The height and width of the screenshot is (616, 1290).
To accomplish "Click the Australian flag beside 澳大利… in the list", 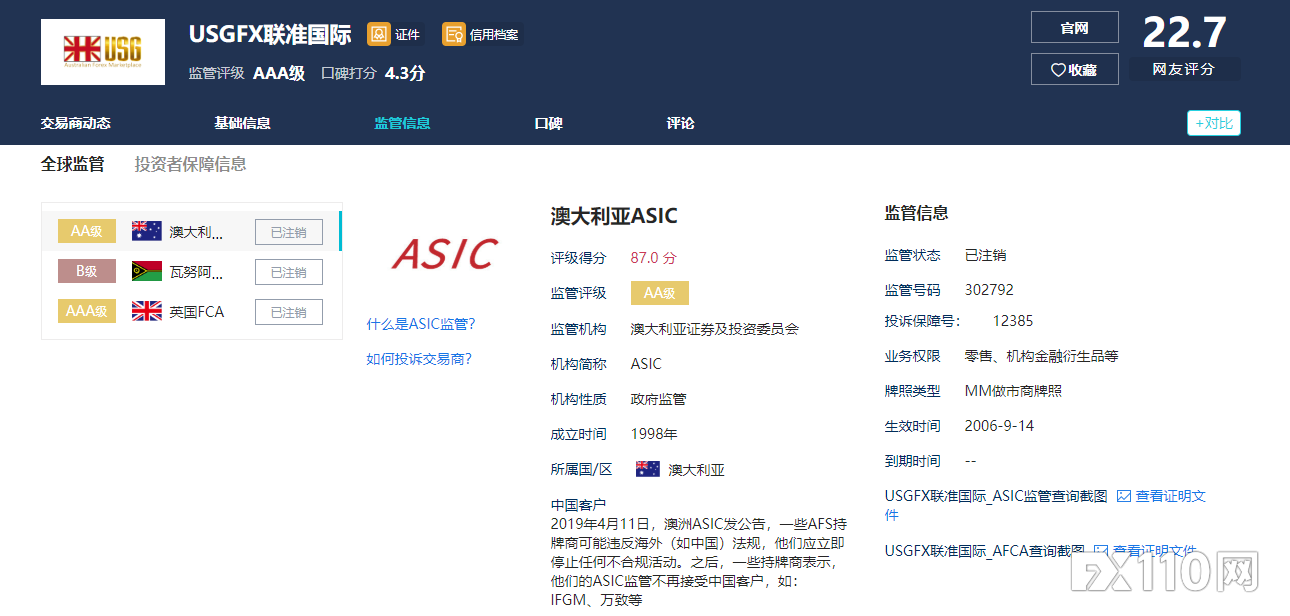I will [x=147, y=231].
